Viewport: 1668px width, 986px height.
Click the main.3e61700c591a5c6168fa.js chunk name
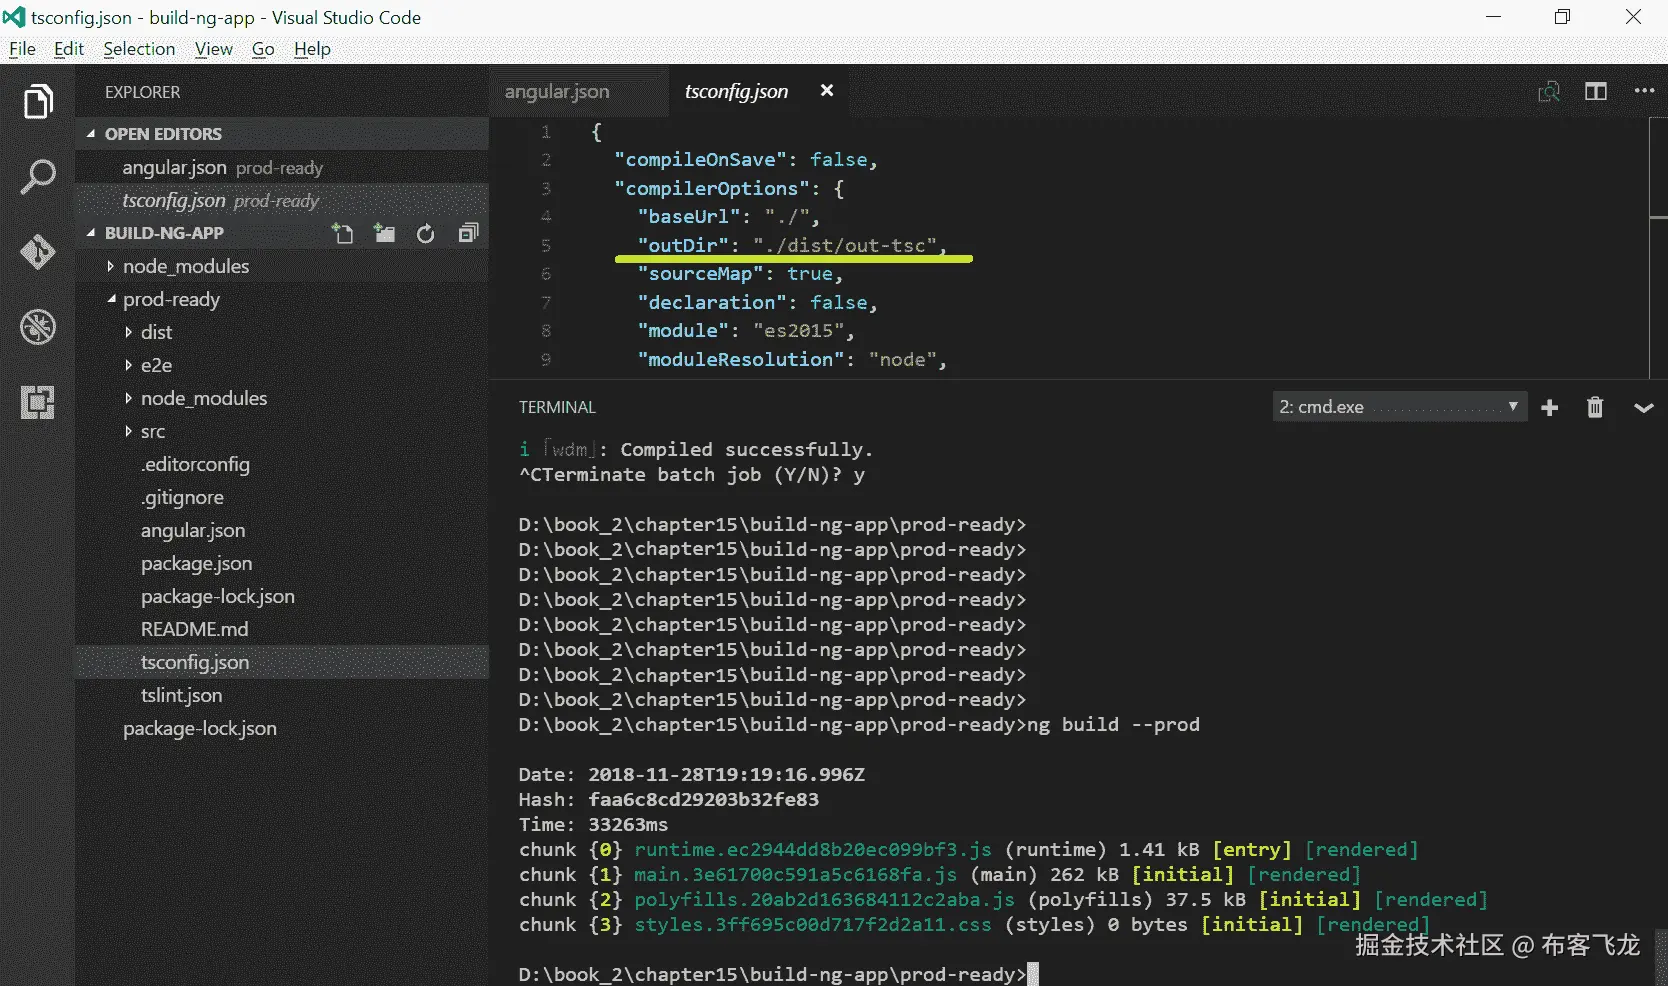(796, 875)
